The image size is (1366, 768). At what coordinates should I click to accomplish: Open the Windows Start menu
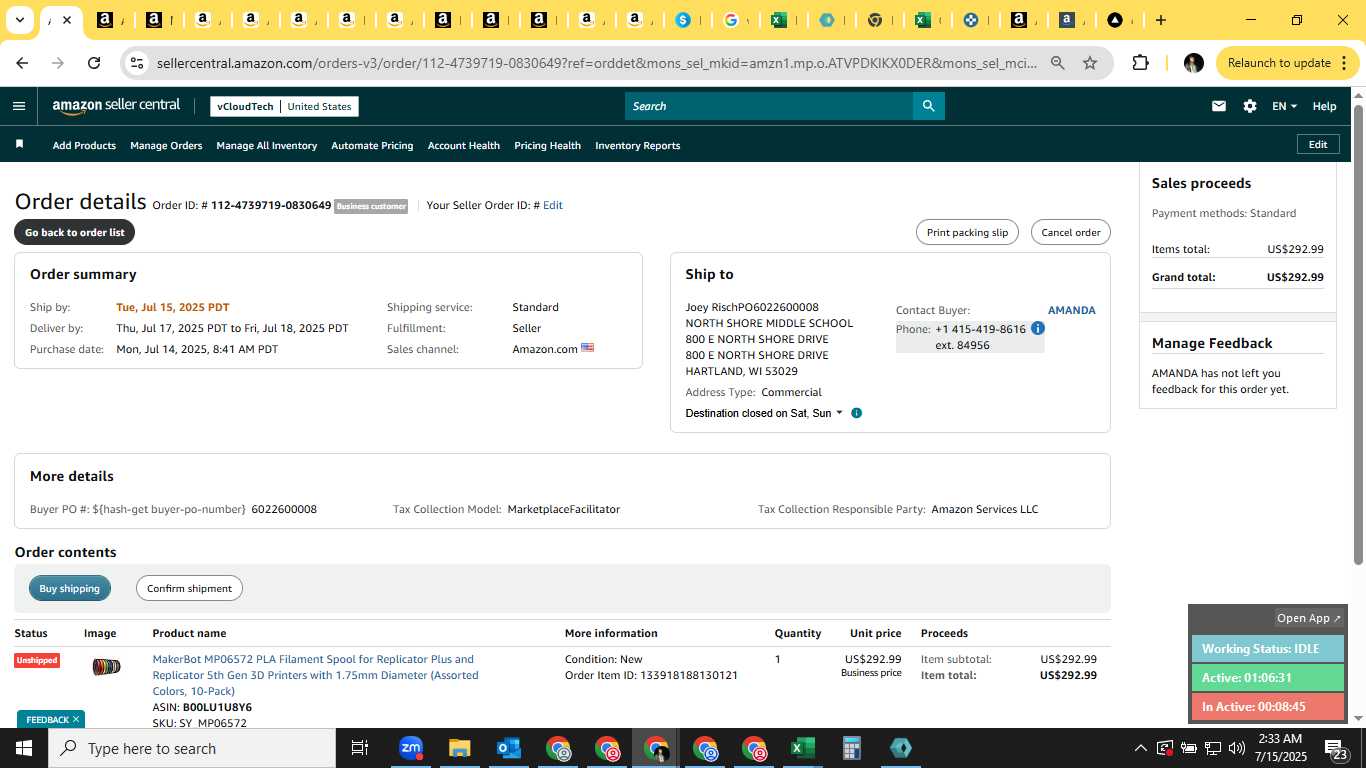coord(23,748)
